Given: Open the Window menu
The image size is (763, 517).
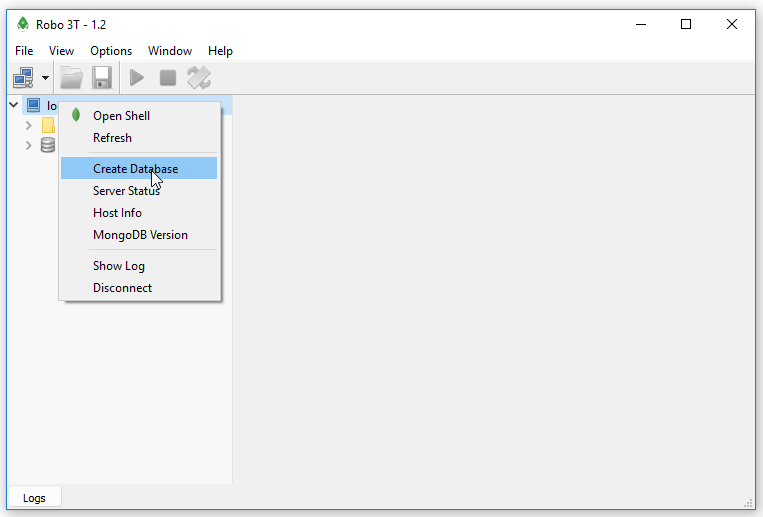Looking at the screenshot, I should 170,51.
